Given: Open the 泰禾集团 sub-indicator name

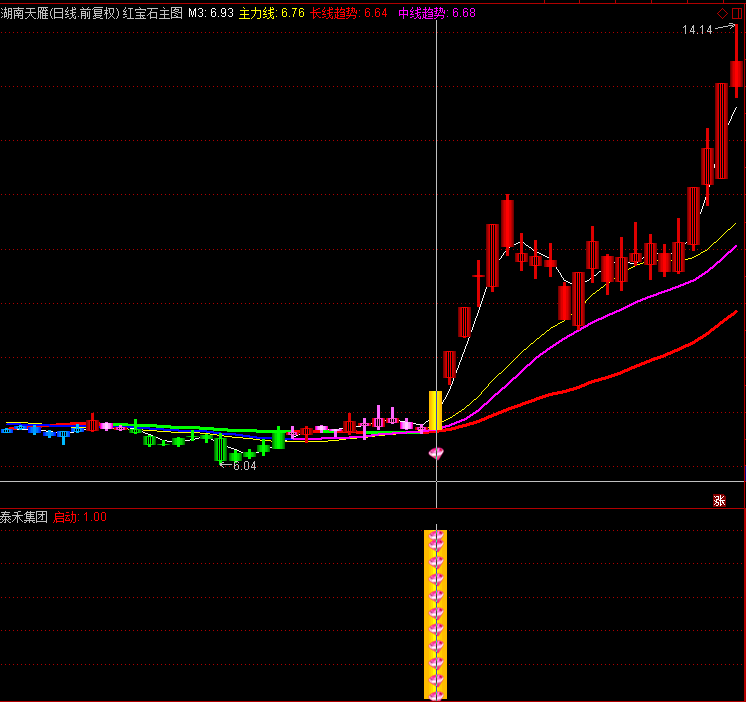Looking at the screenshot, I should (x=24, y=517).
